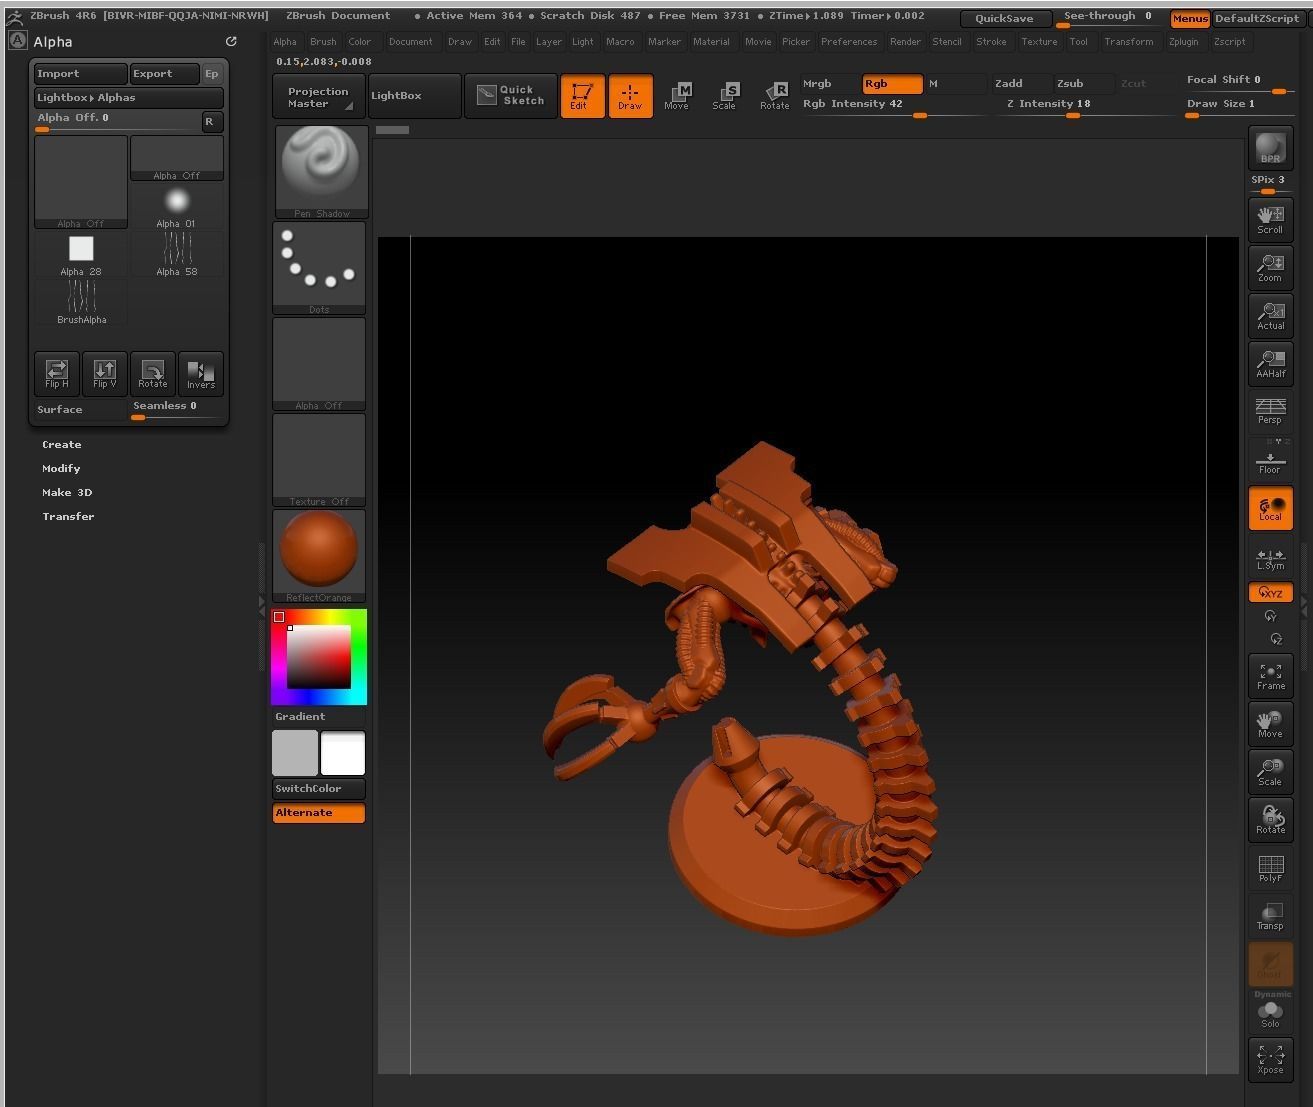Select the white main color swatch
The height and width of the screenshot is (1107, 1313).
[343, 753]
